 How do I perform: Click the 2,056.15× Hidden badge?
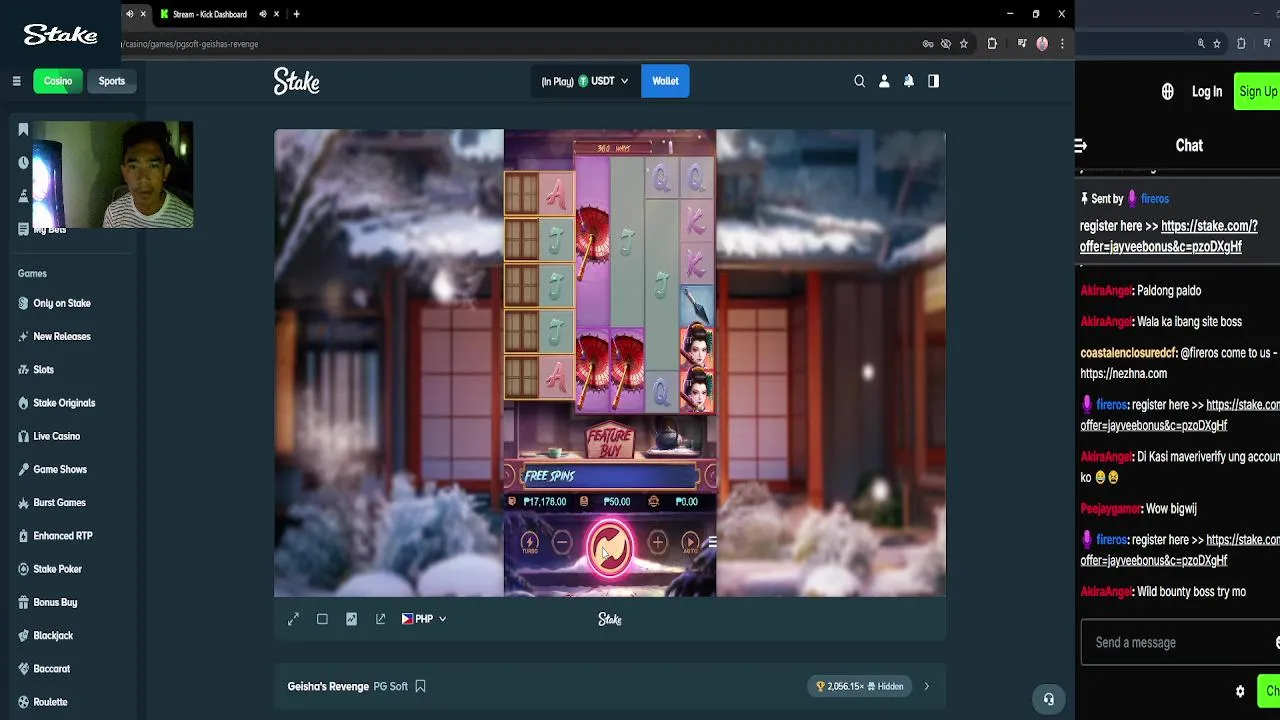point(860,686)
